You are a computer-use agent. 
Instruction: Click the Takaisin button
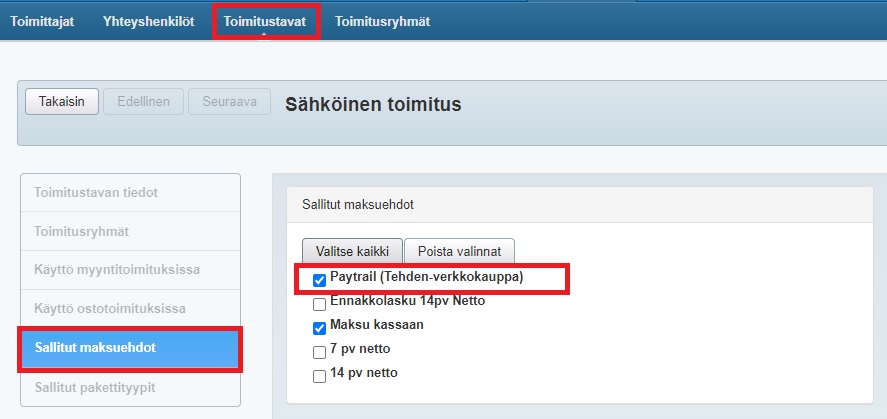point(62,102)
